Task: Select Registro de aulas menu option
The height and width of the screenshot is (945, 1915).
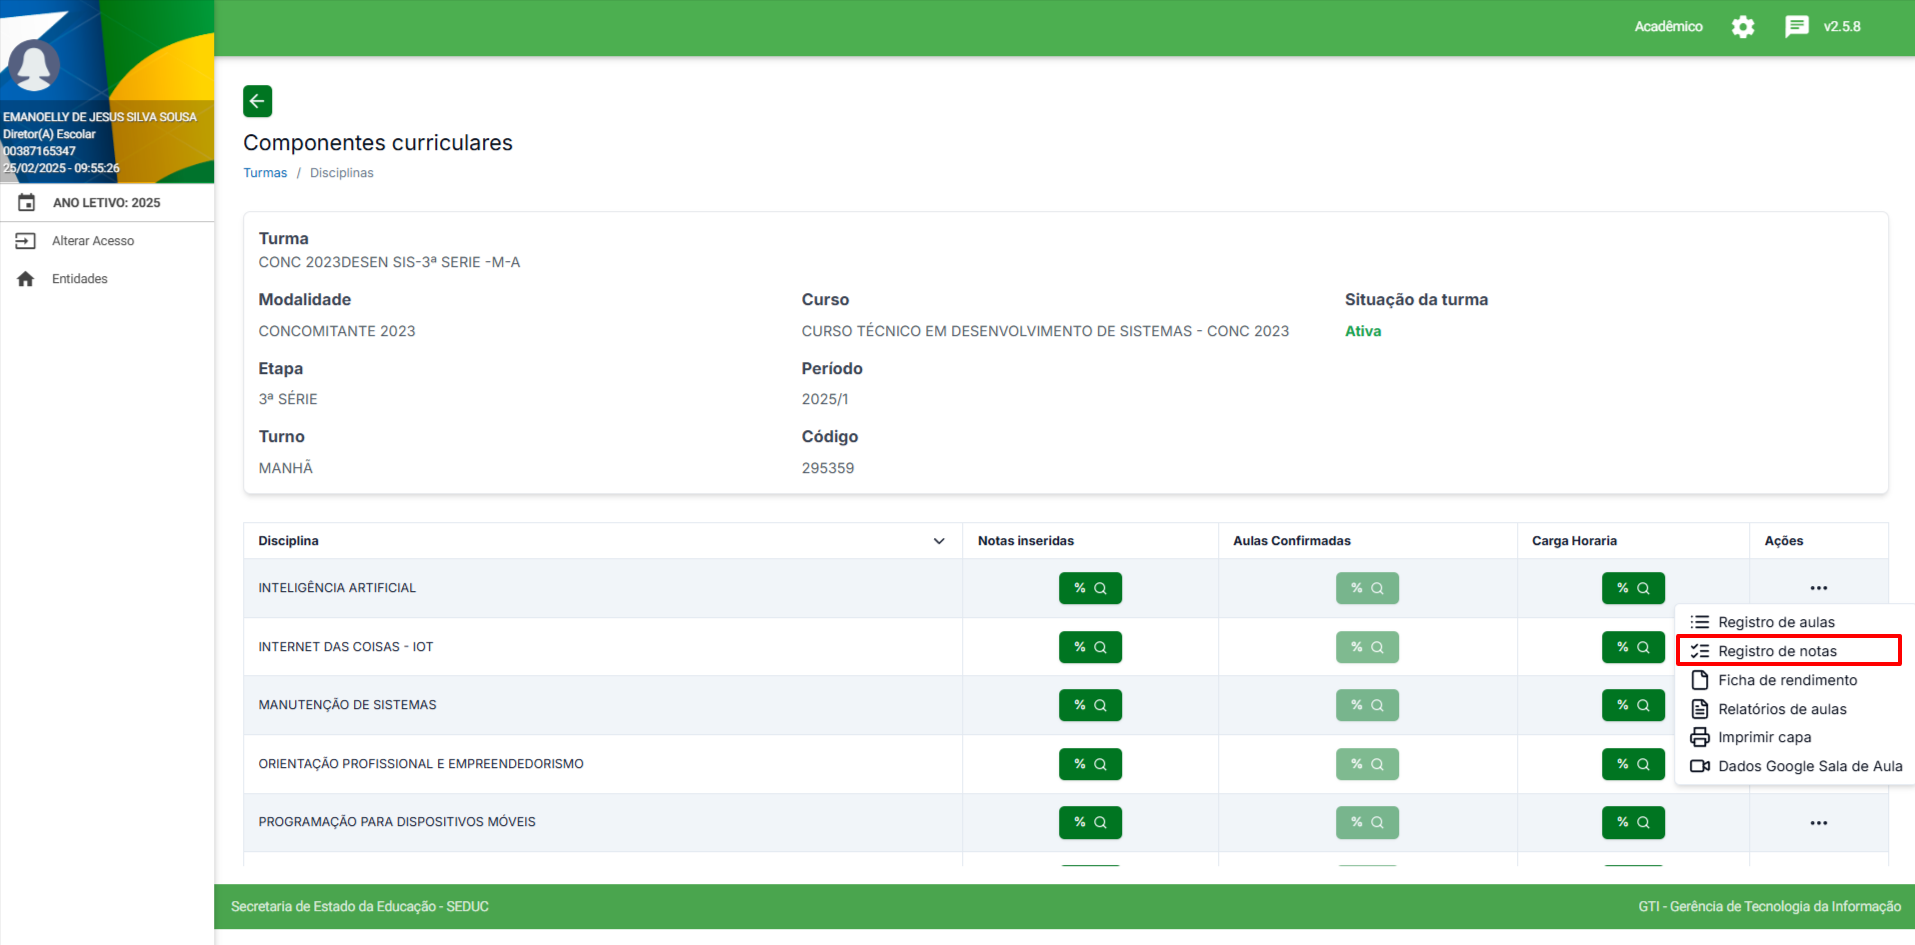Action: (x=1776, y=622)
